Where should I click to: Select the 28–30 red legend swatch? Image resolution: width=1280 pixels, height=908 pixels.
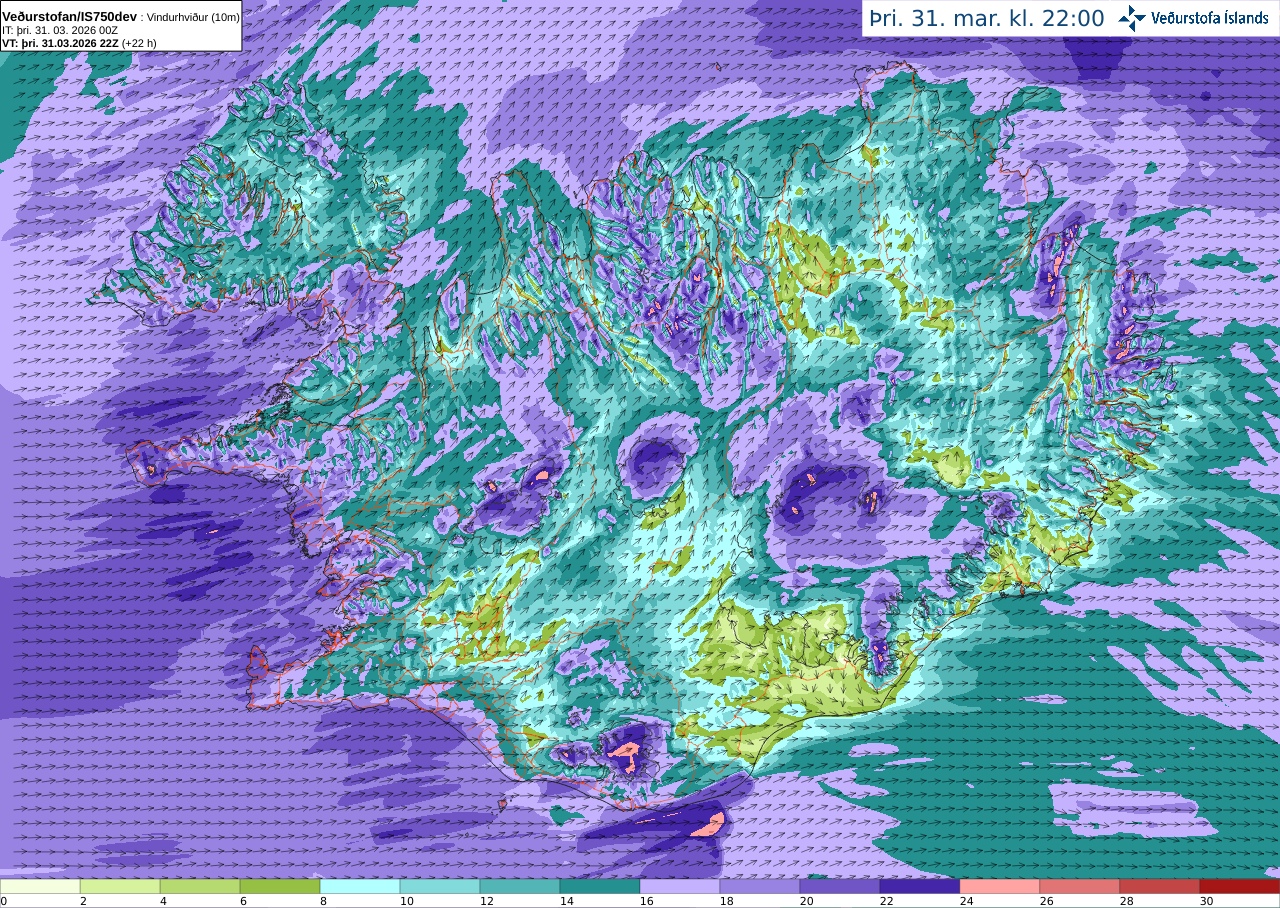1160,886
